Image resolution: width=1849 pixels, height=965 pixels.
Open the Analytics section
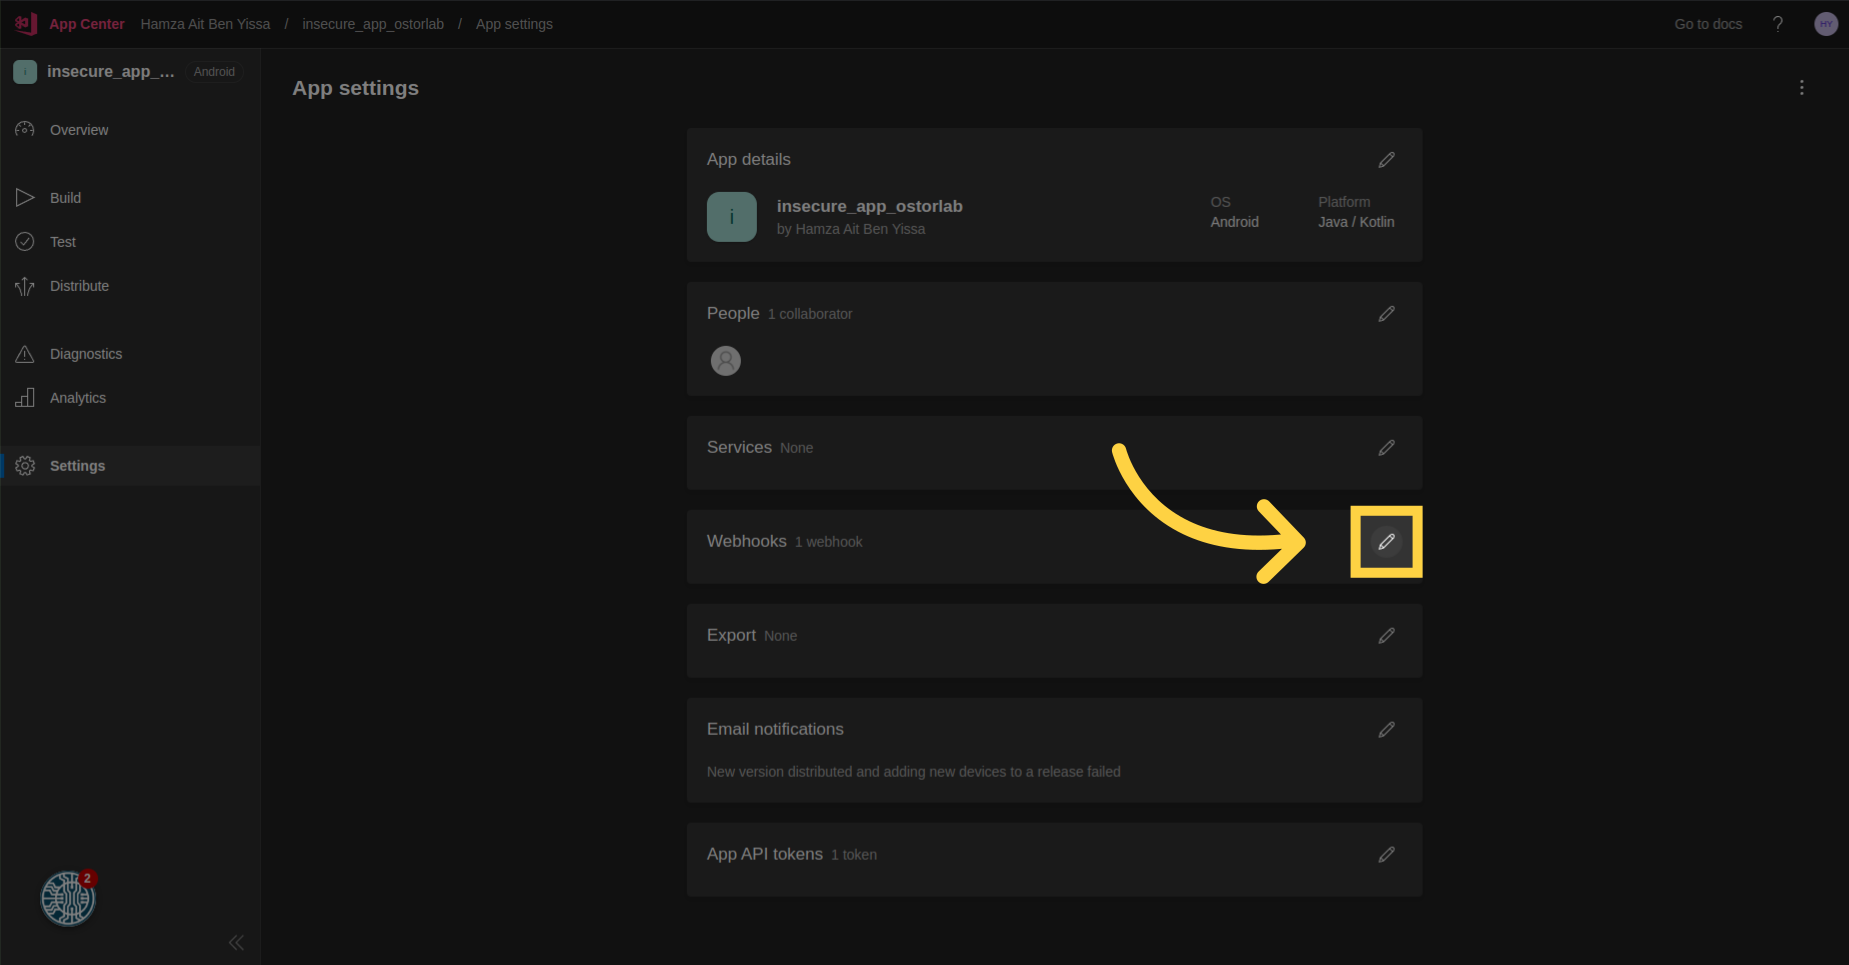tap(130, 398)
